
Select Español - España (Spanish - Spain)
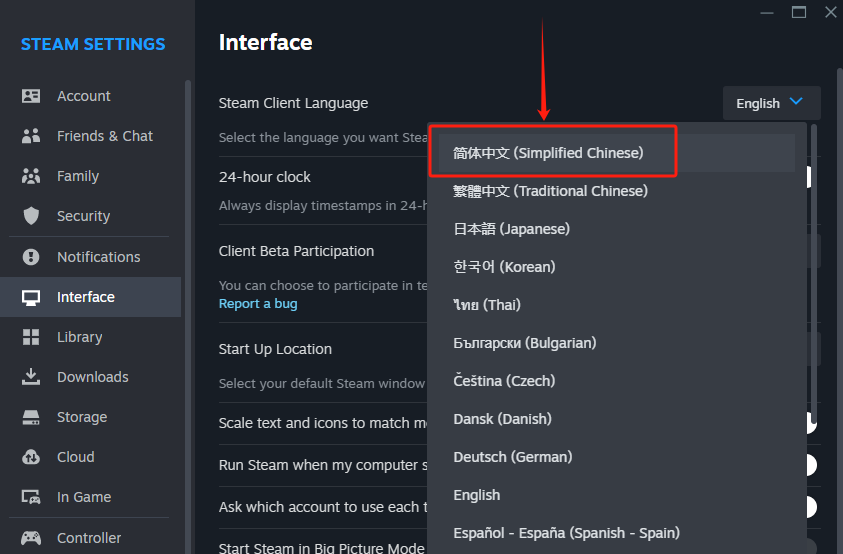(x=617, y=533)
